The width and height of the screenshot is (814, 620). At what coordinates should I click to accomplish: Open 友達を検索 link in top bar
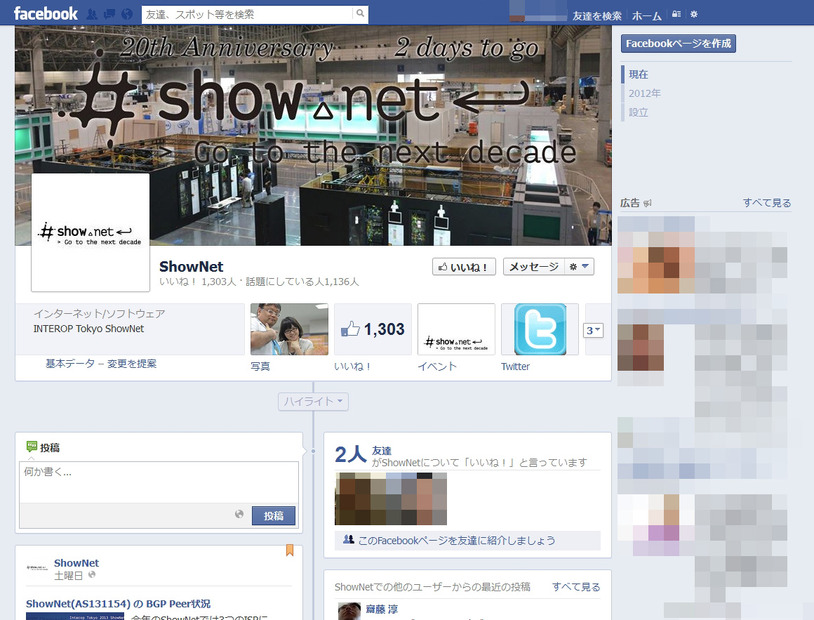(x=597, y=16)
